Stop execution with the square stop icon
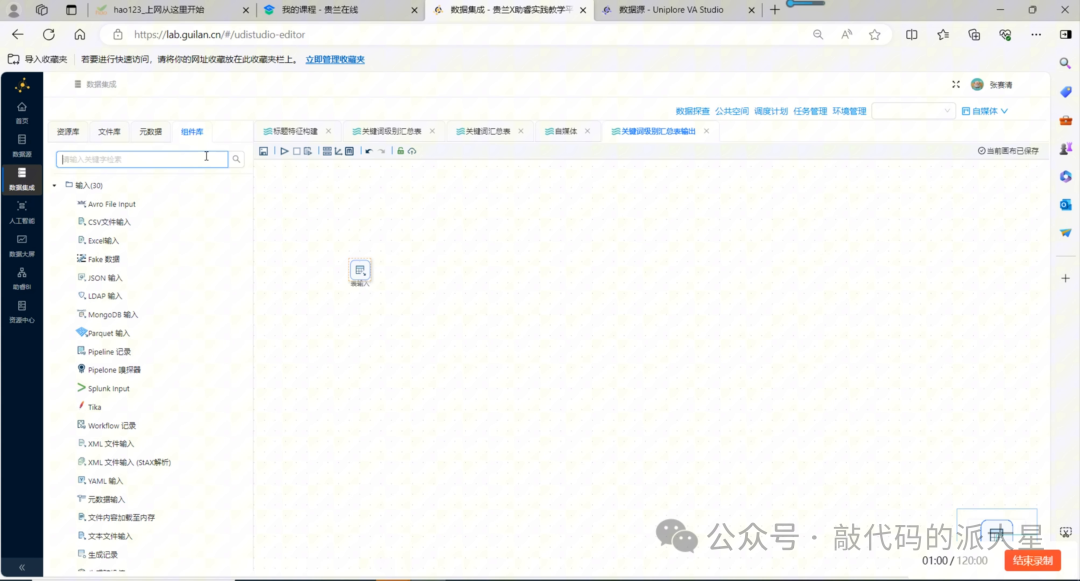The height and width of the screenshot is (581, 1080). (x=296, y=151)
